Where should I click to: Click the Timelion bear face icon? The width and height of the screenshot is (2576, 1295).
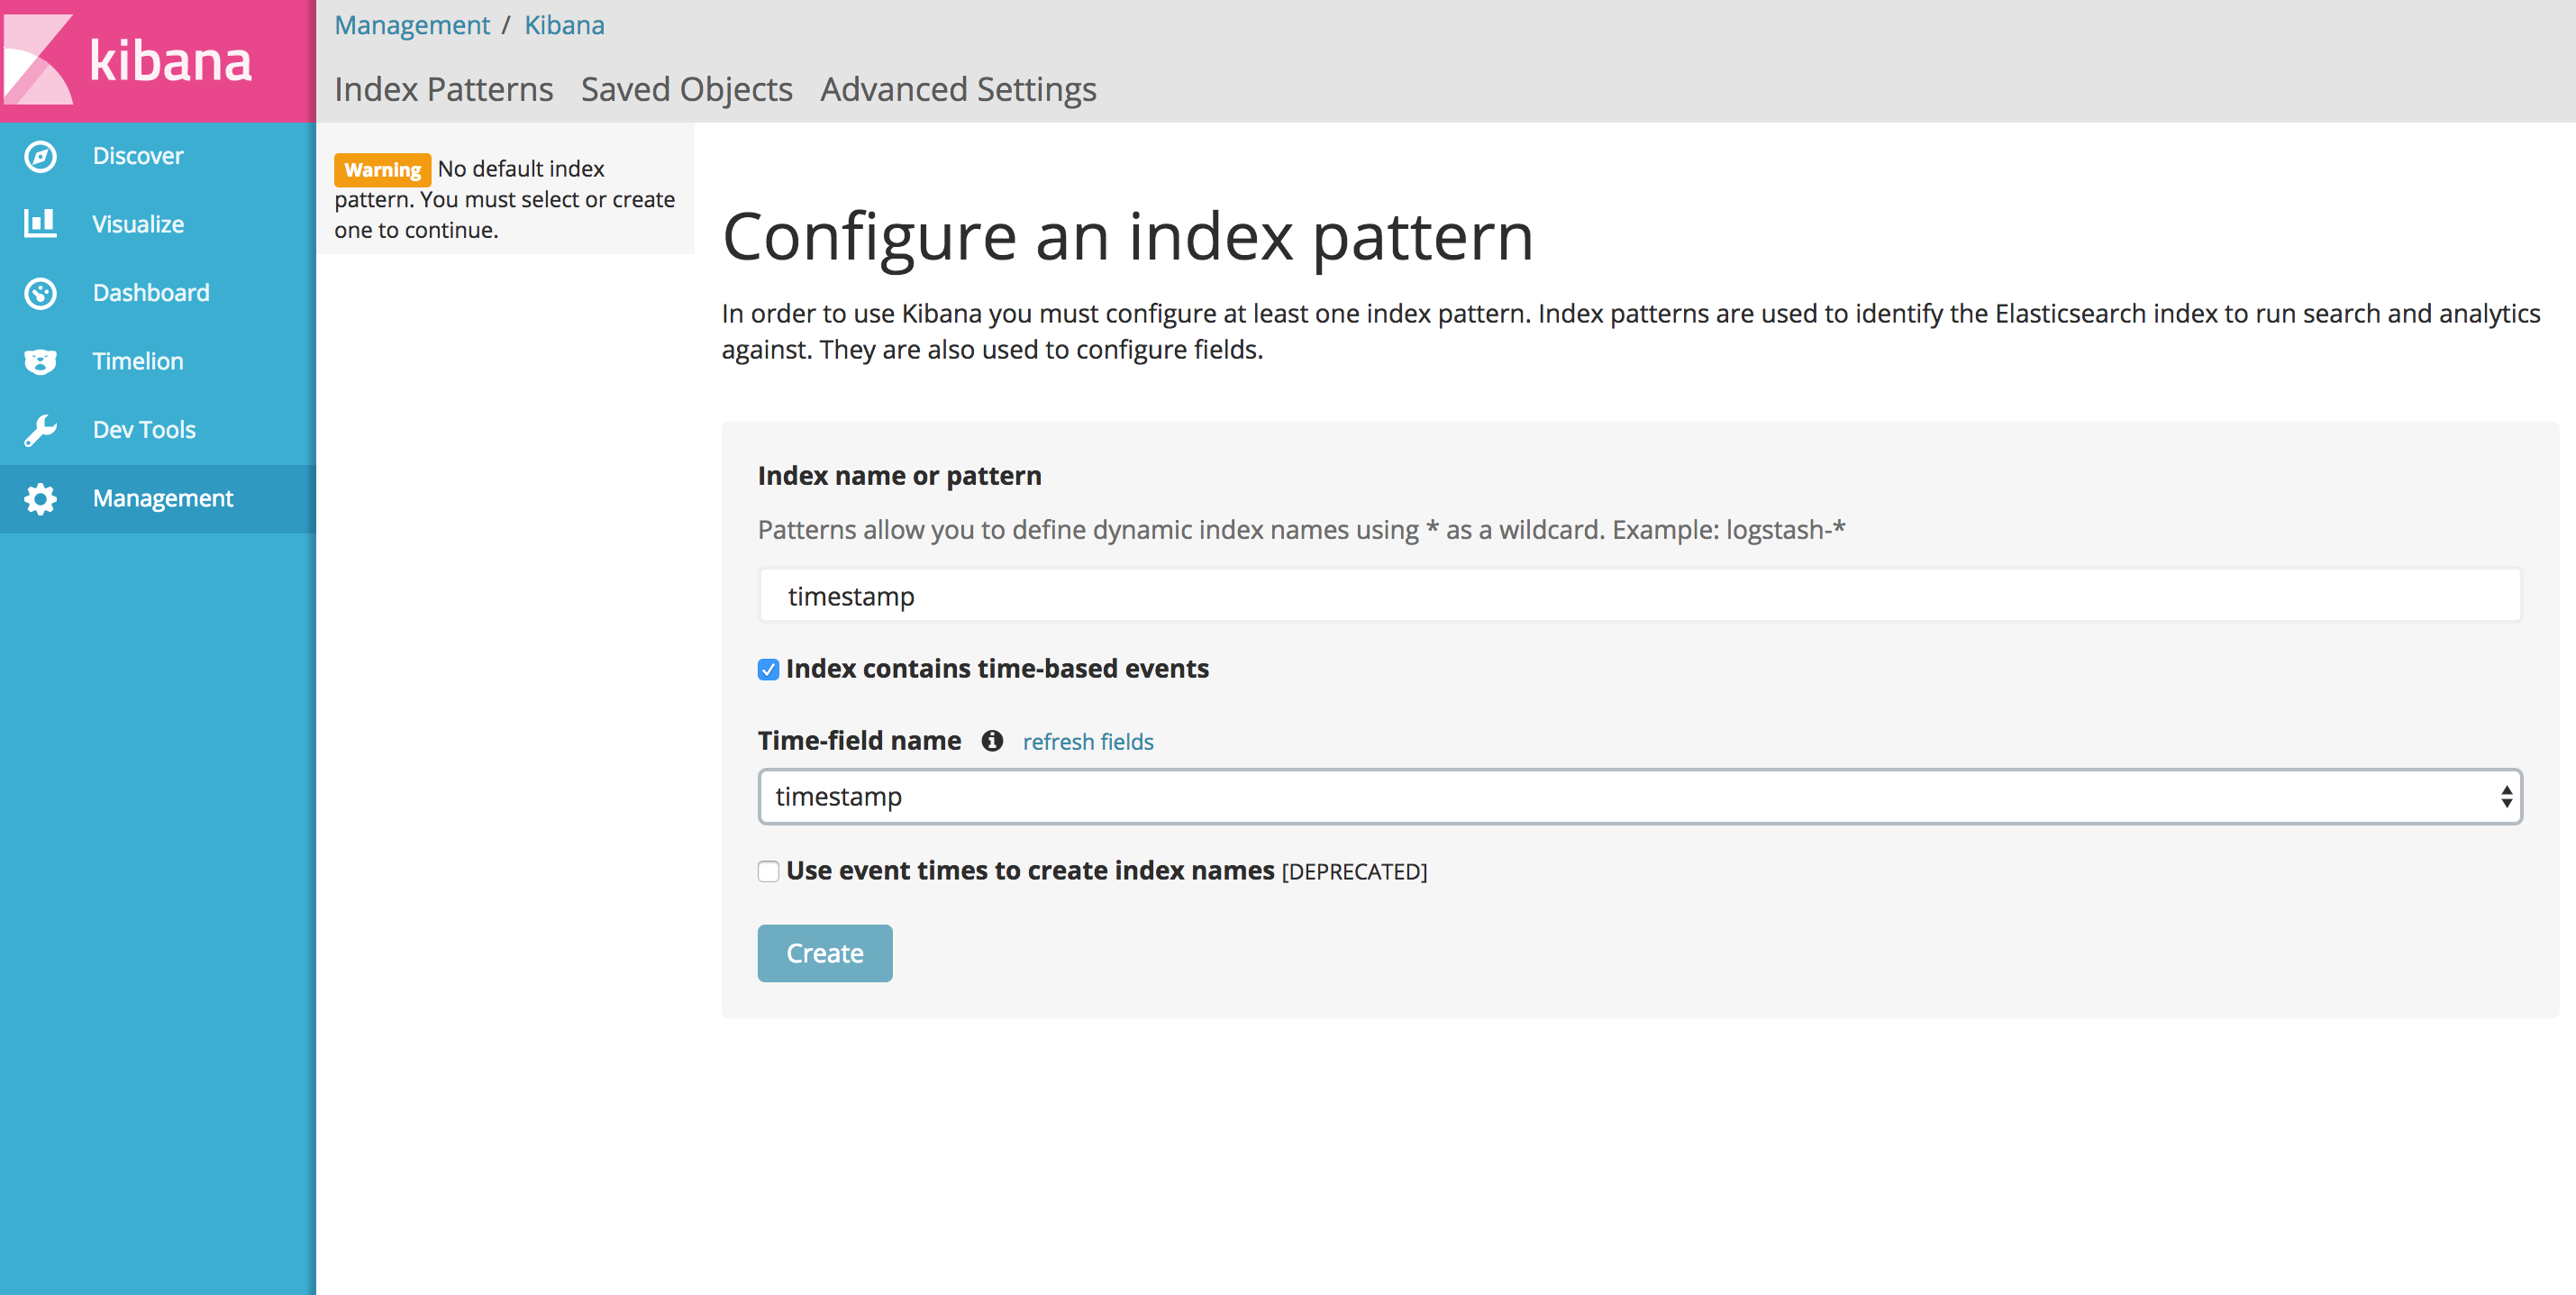pos(40,361)
